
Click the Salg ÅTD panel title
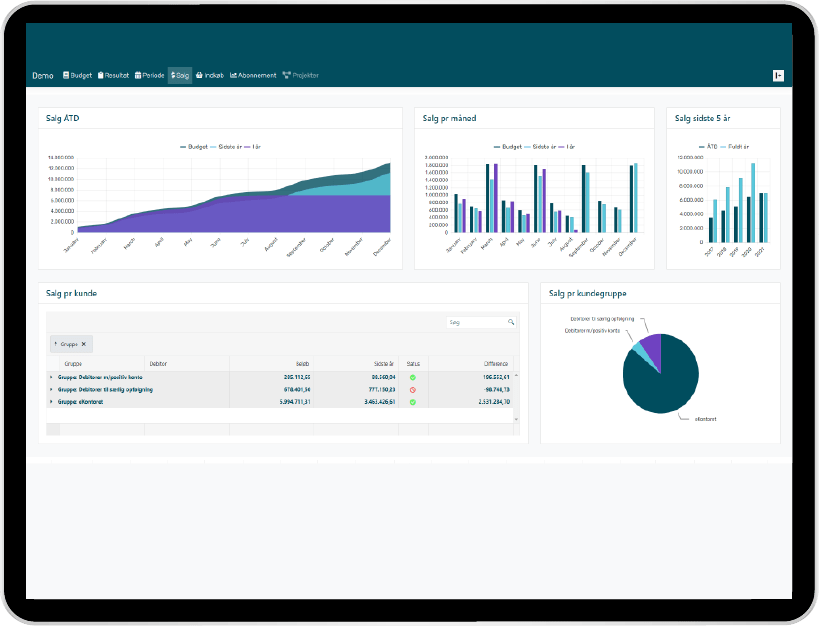click(63, 119)
